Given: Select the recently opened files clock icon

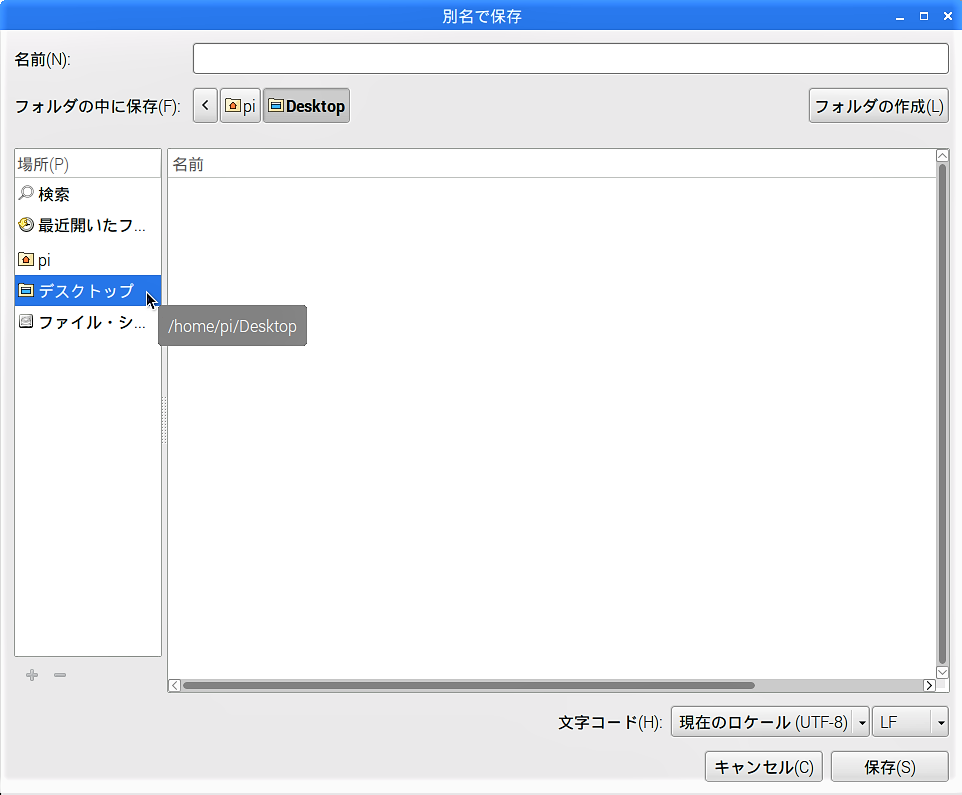Looking at the screenshot, I should tap(26, 225).
